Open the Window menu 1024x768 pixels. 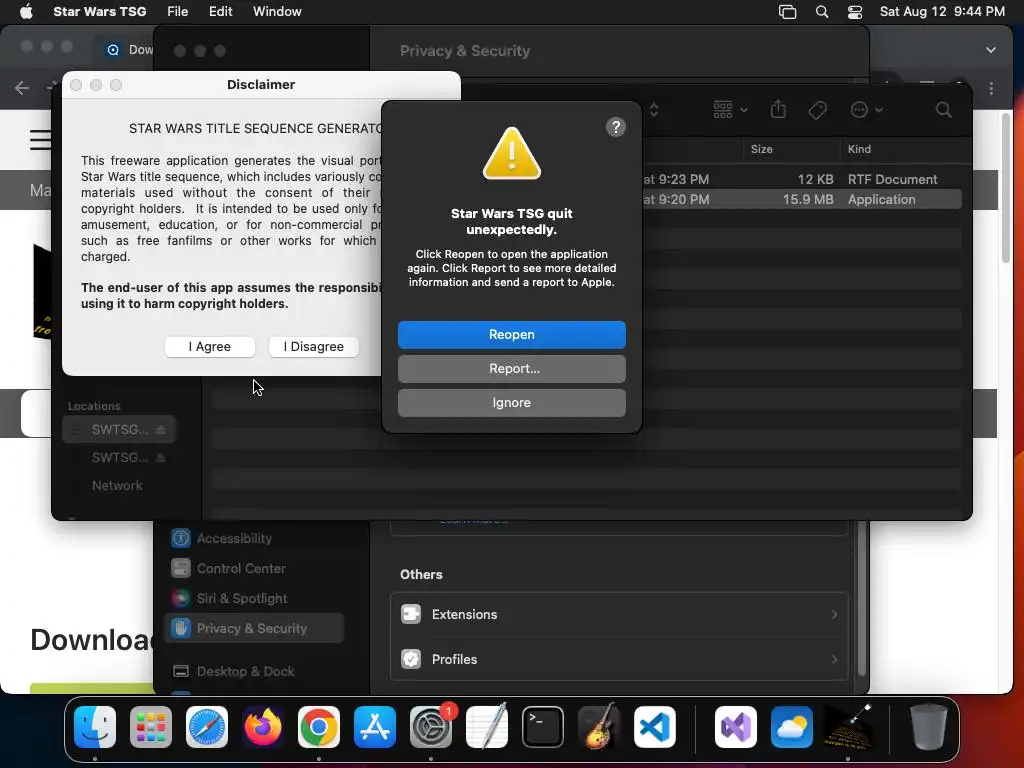(x=277, y=11)
